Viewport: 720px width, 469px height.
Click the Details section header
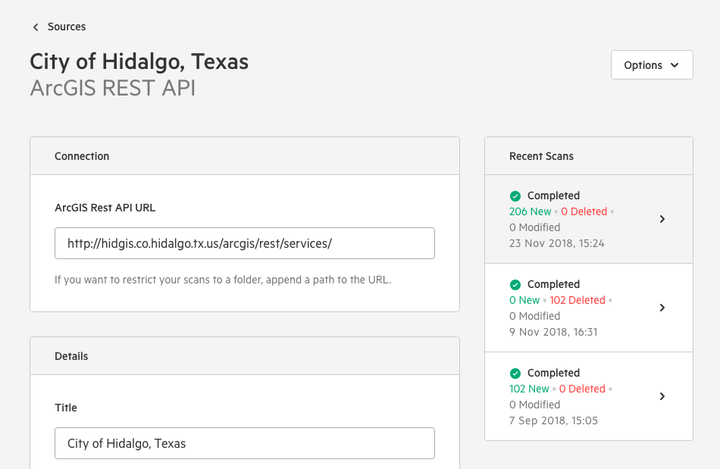245,356
